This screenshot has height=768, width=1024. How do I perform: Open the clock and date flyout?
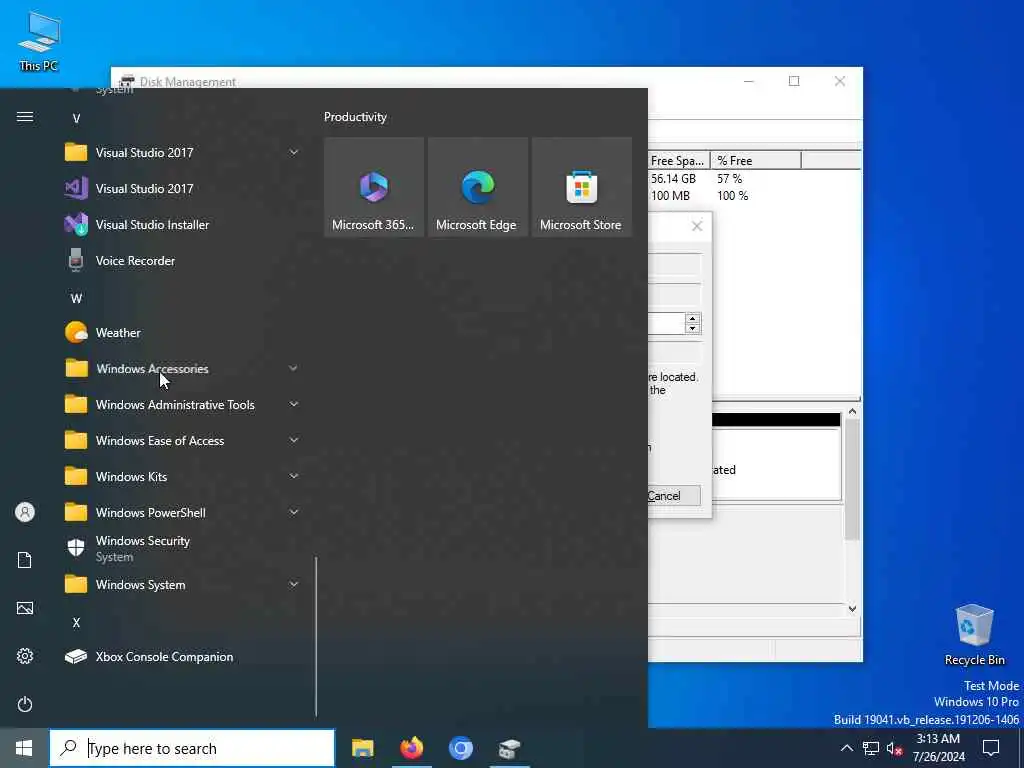point(938,748)
